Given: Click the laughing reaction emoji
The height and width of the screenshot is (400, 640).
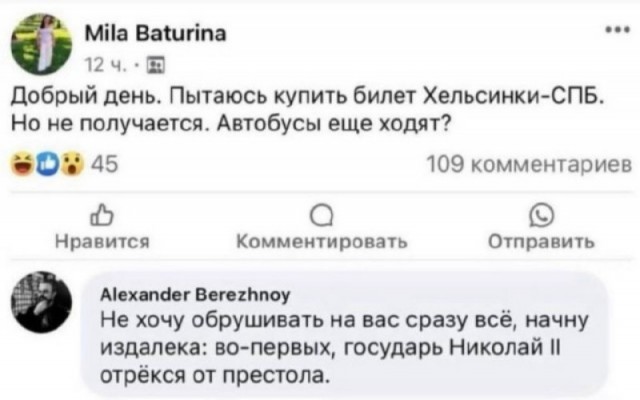Looking at the screenshot, I should coord(20,165).
